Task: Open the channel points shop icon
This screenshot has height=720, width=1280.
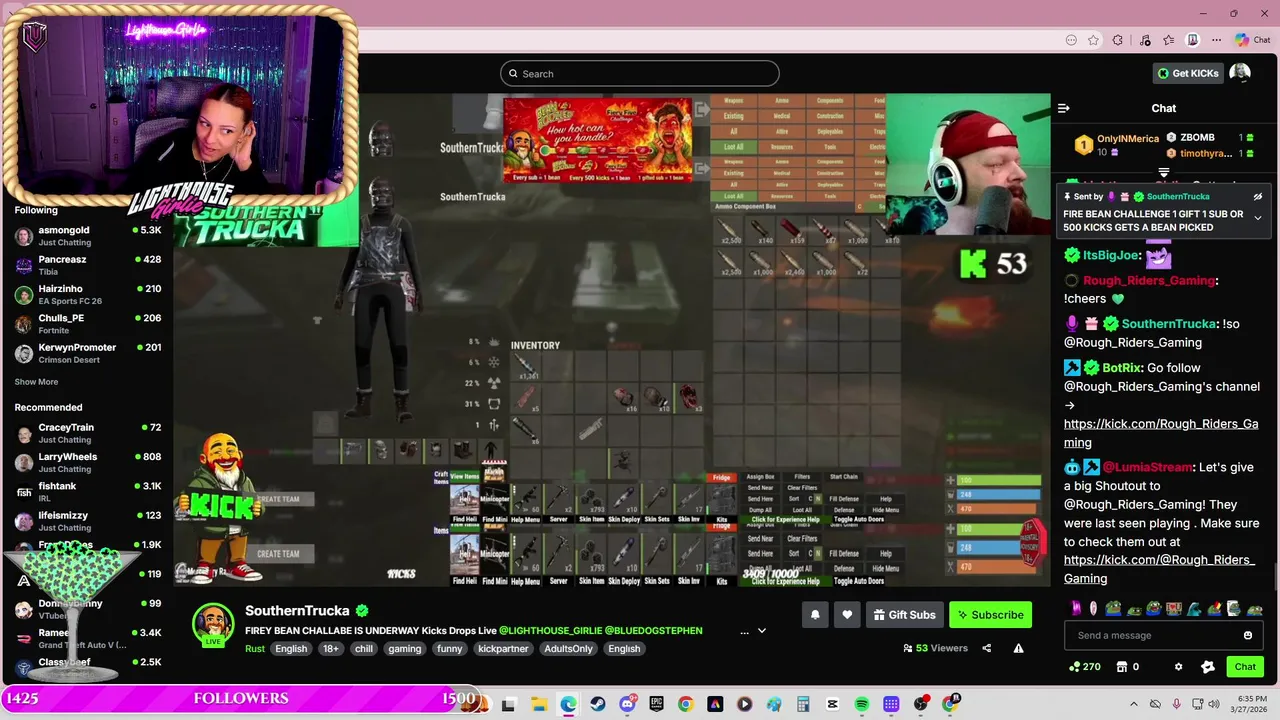Action: (1121, 667)
